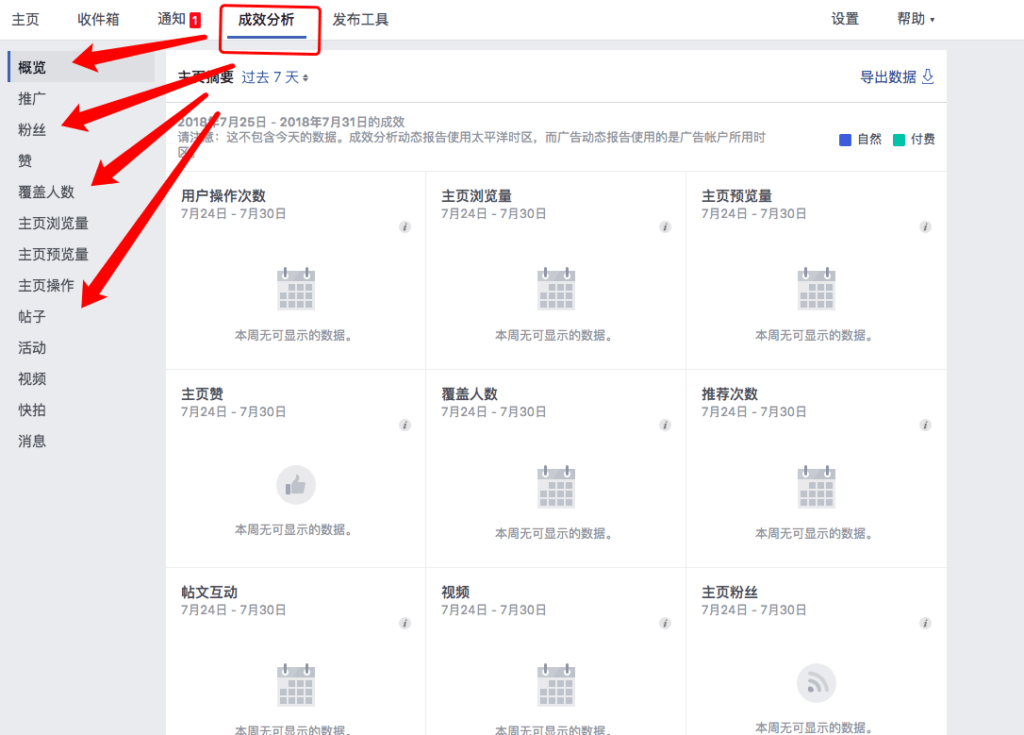Click the calendar icon in 覆盖人数 card
The image size is (1024, 735).
(556, 487)
